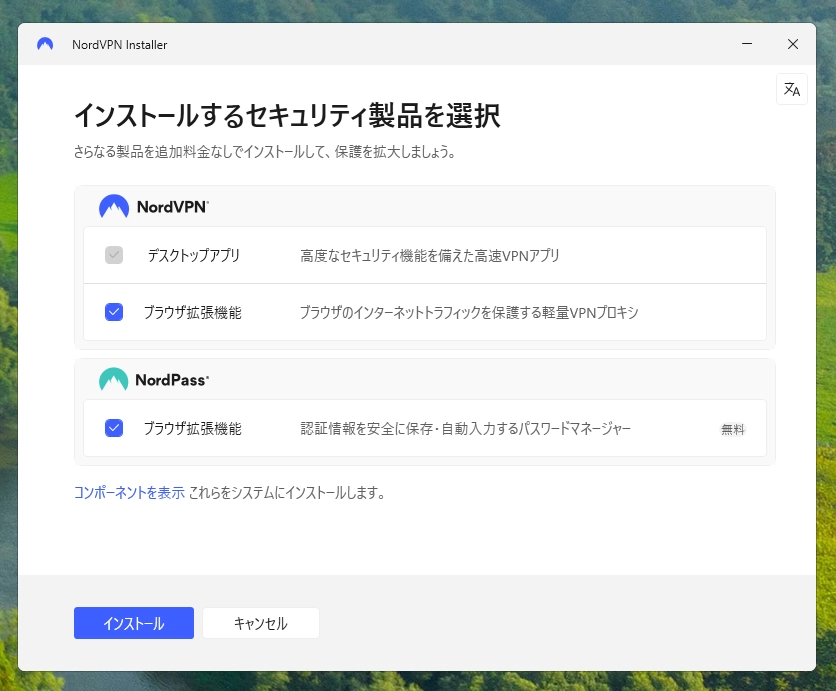
Task: Toggle the greyed デスクトップアプリ checkbox
Action: coord(114,255)
